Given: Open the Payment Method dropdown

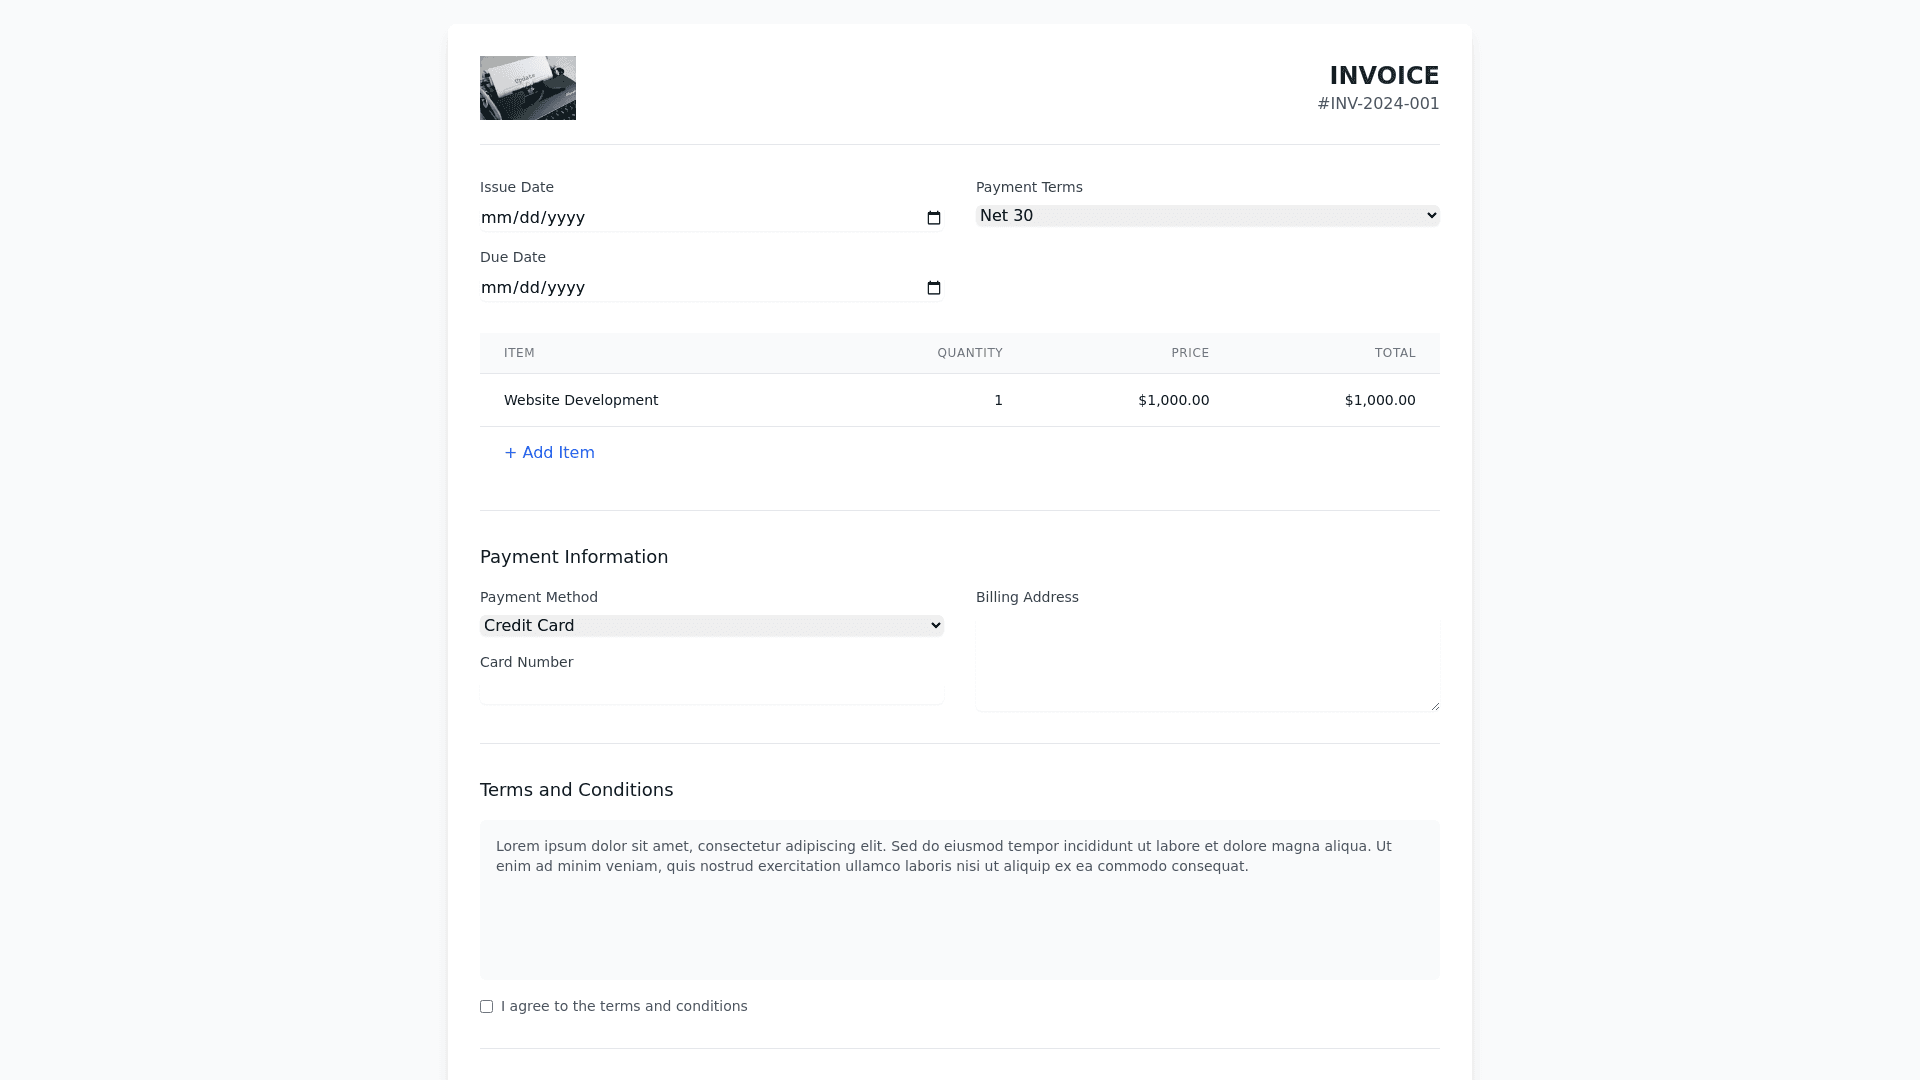Looking at the screenshot, I should click(711, 626).
